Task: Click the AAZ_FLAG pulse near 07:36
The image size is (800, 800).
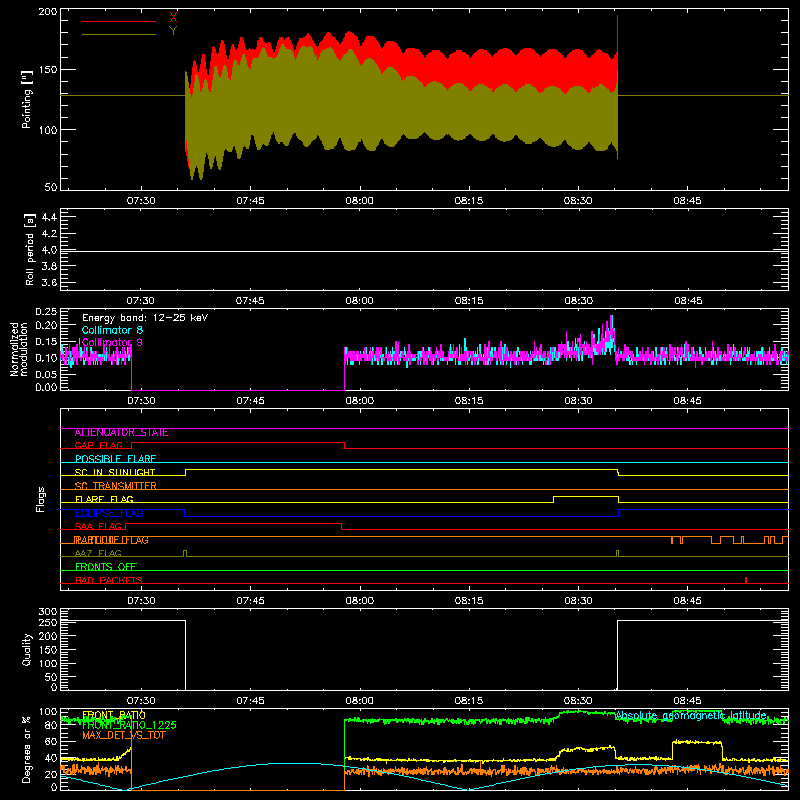Action: click(x=185, y=553)
